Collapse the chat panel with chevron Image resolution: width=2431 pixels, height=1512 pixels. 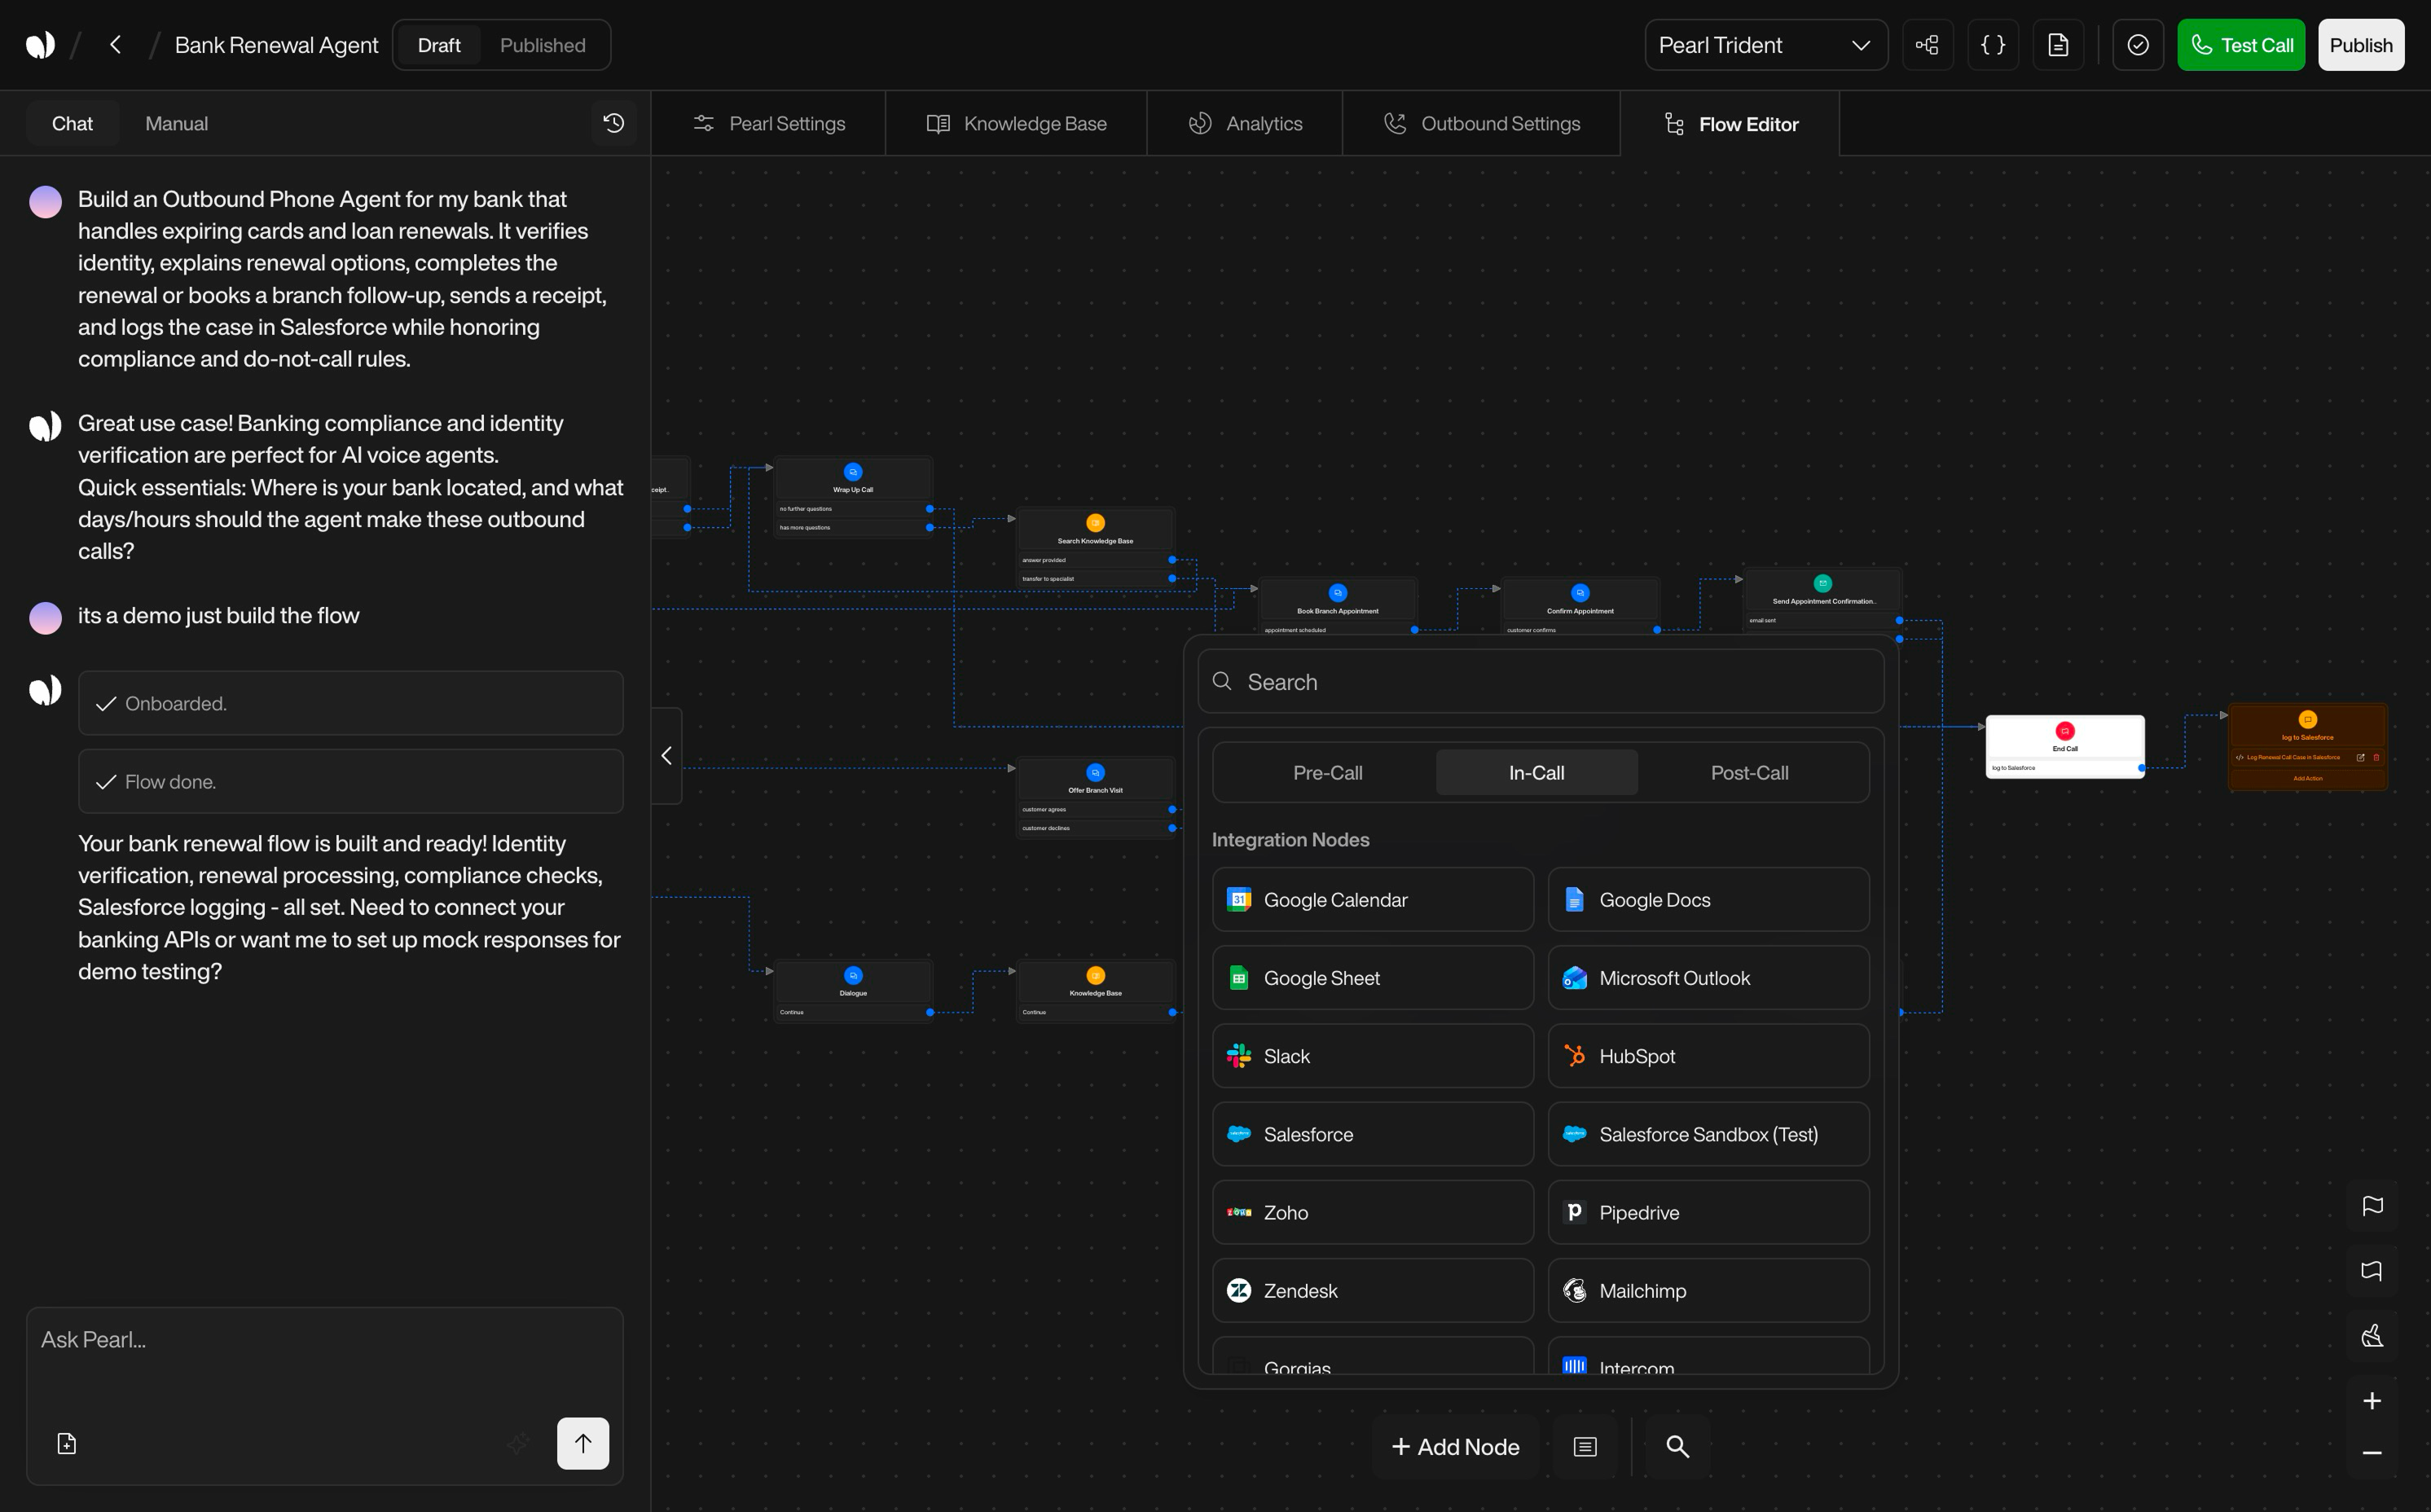tap(667, 756)
